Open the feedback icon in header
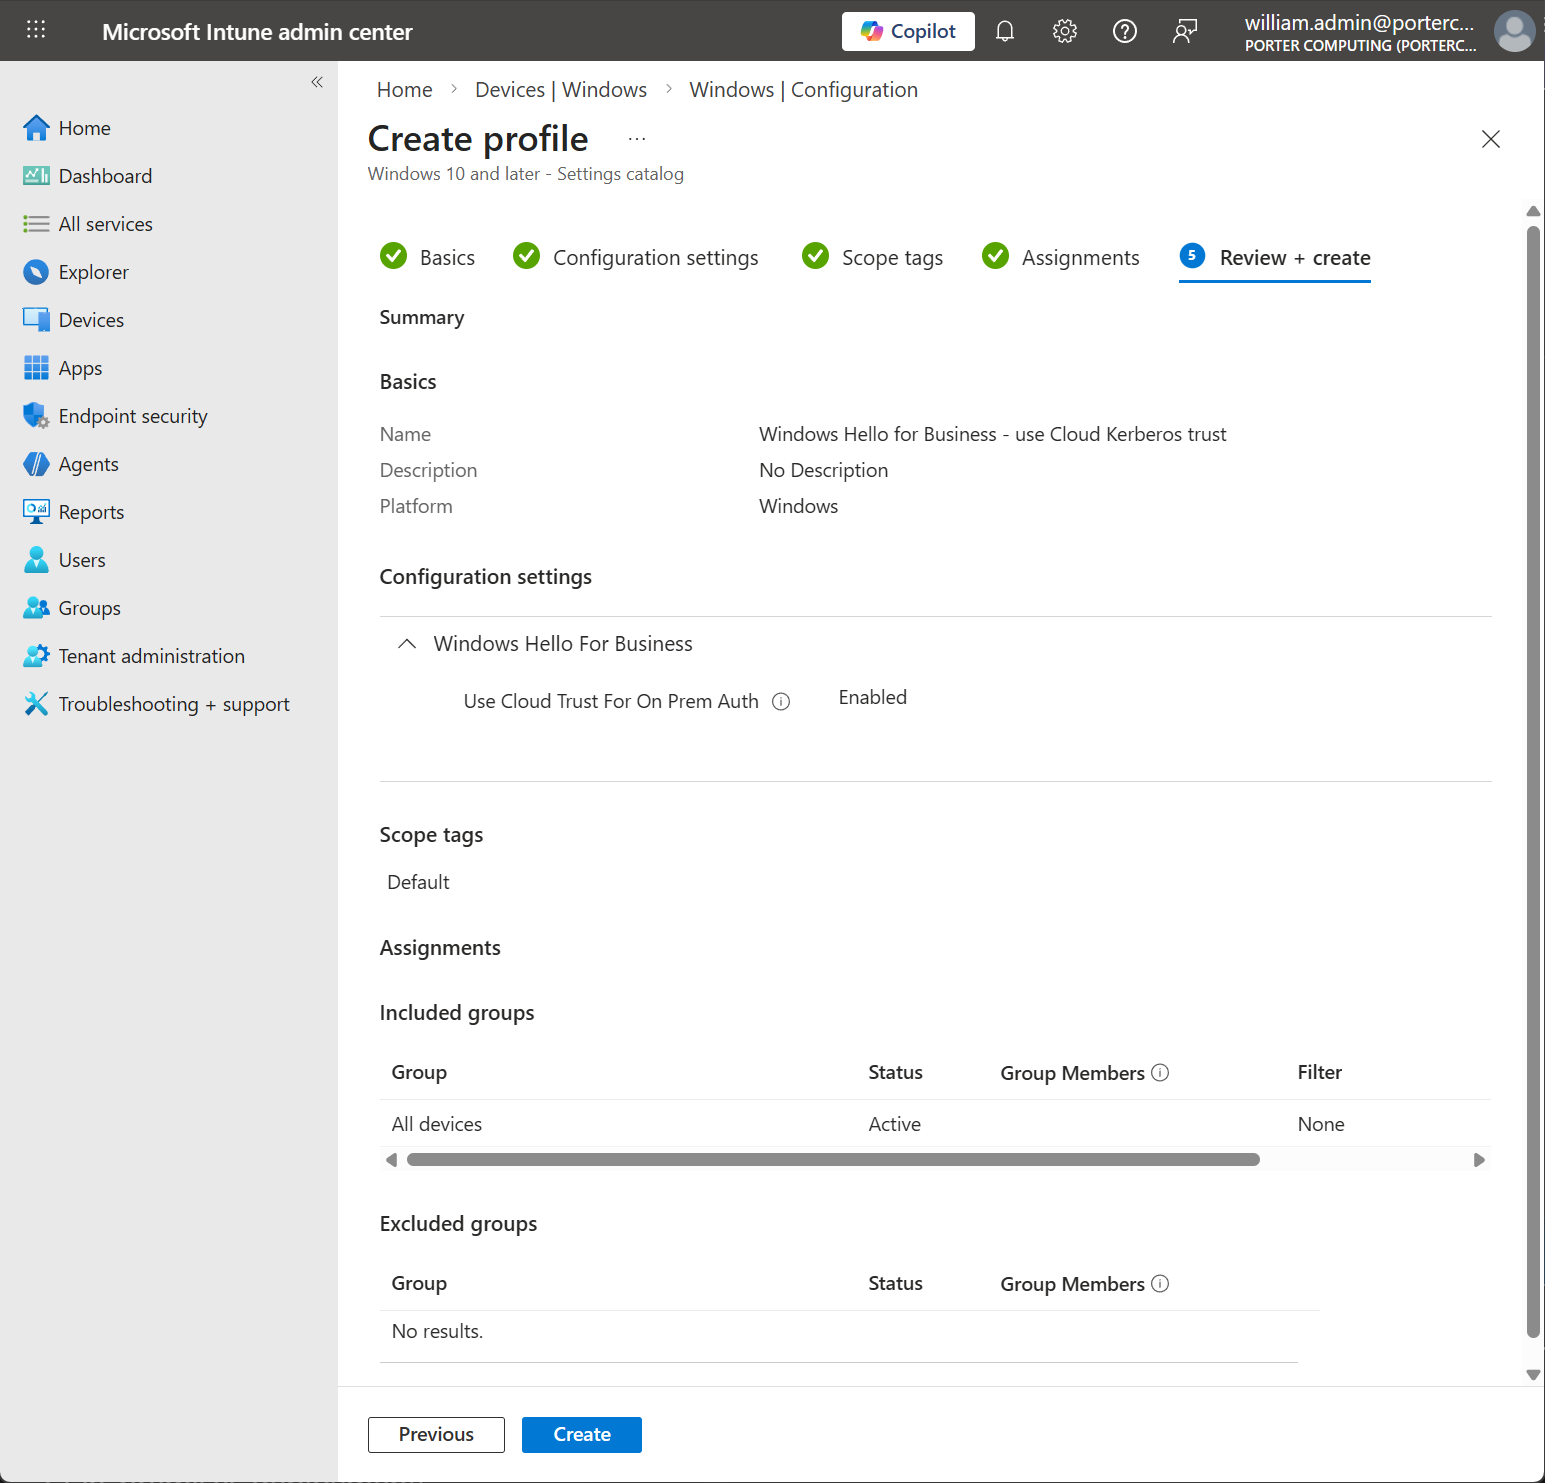This screenshot has width=1545, height=1483. point(1185,32)
